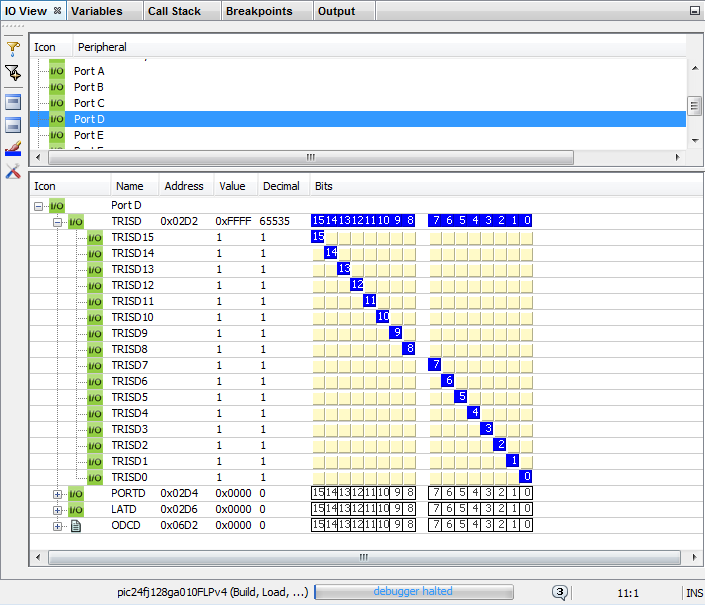Expand the PORTD register node
The image size is (705, 605).
(x=58, y=493)
